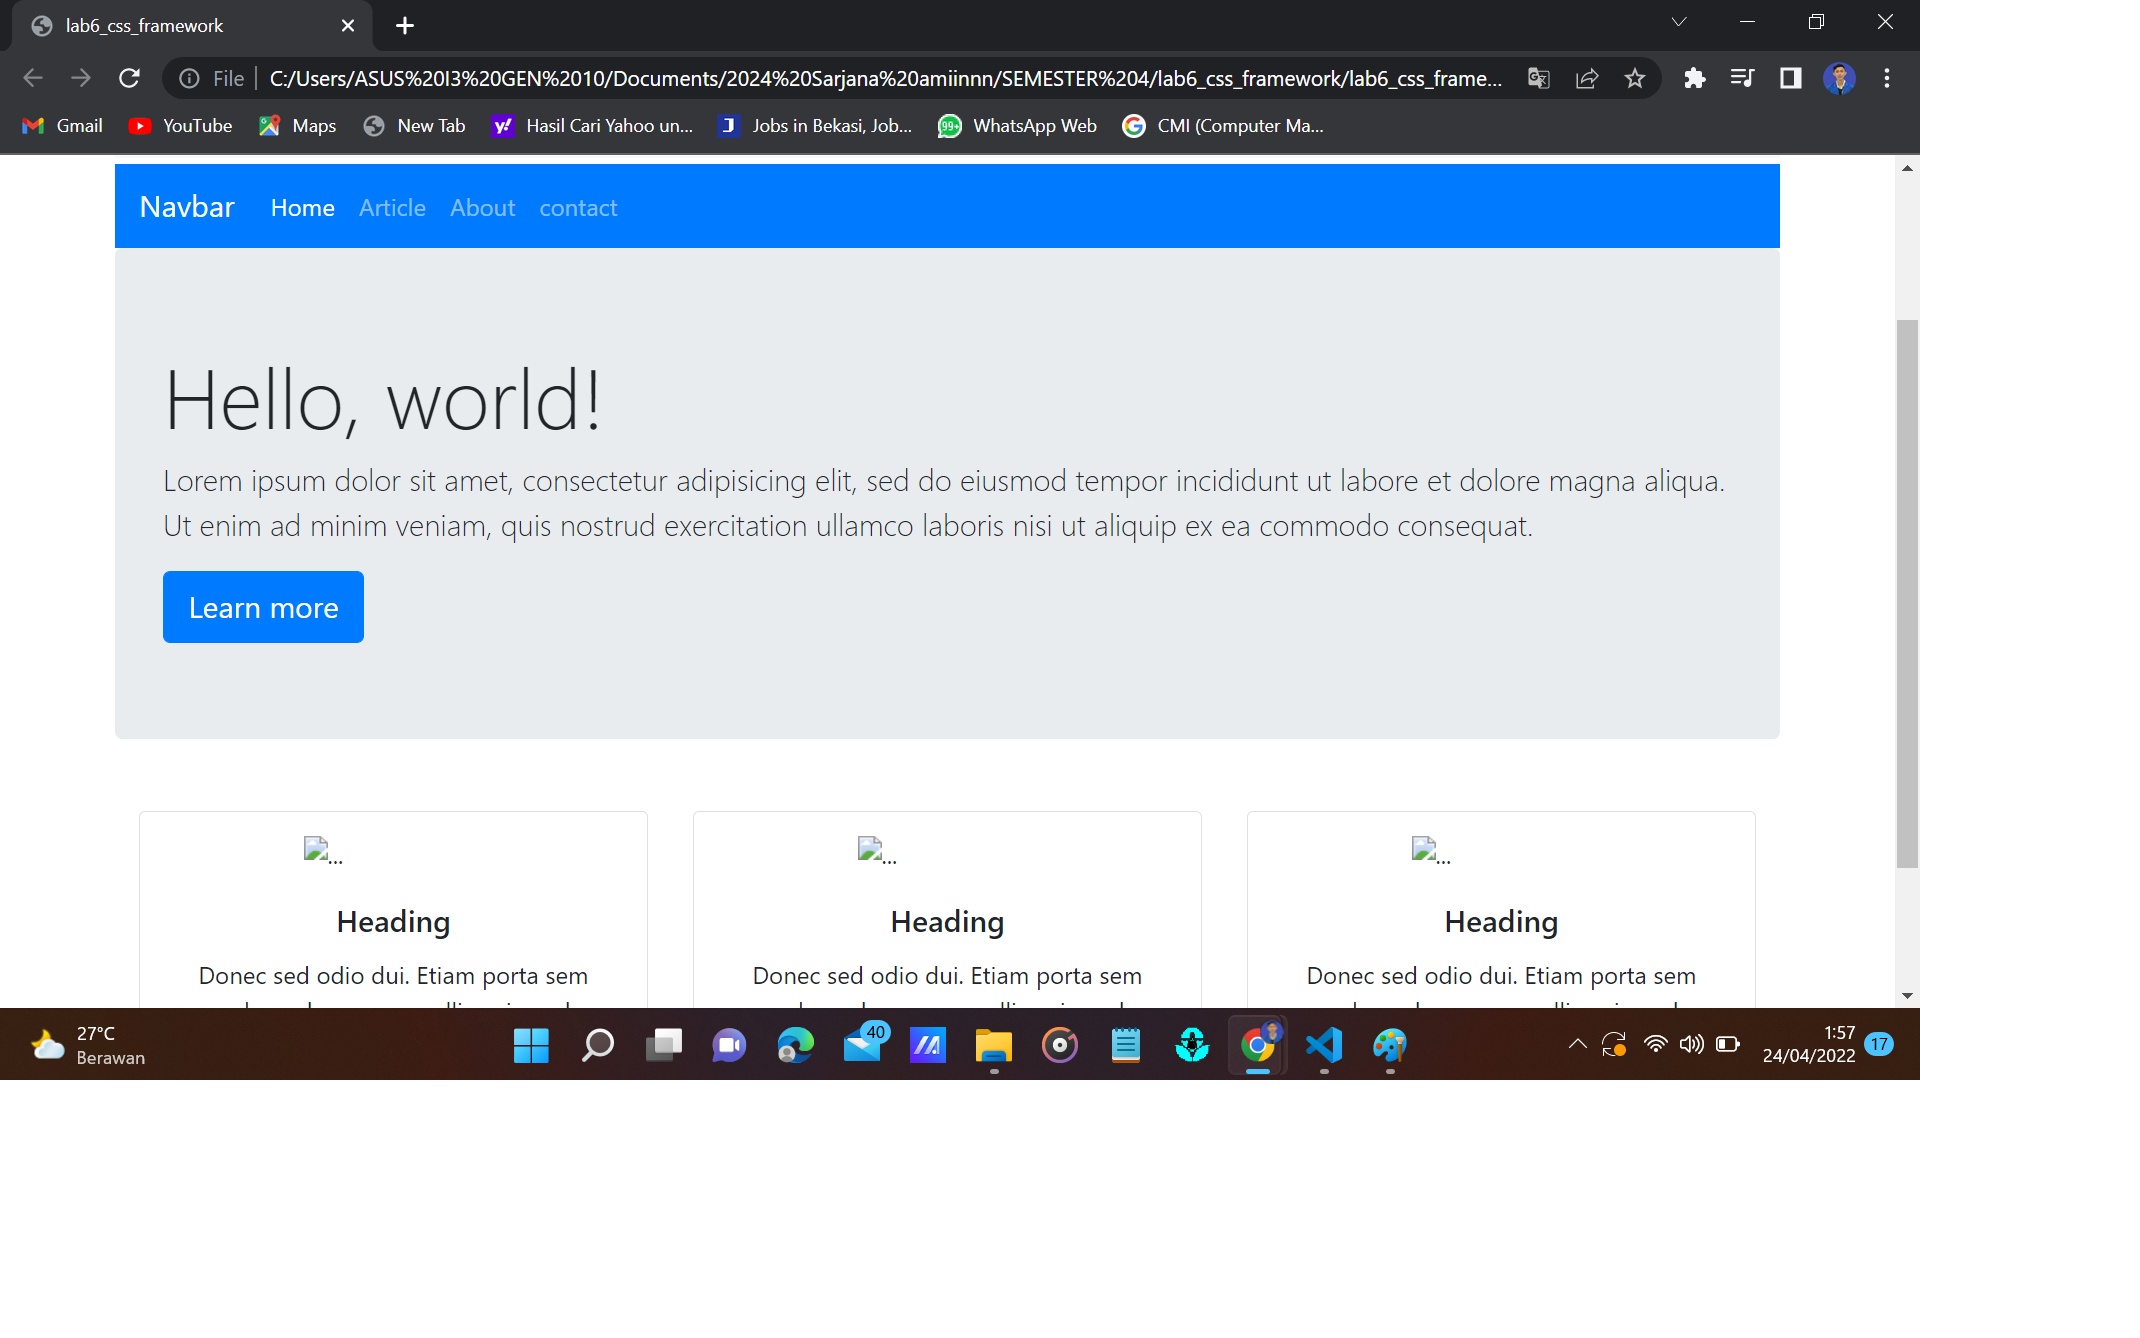
Task: Click the Windows Start button
Action: (531, 1045)
